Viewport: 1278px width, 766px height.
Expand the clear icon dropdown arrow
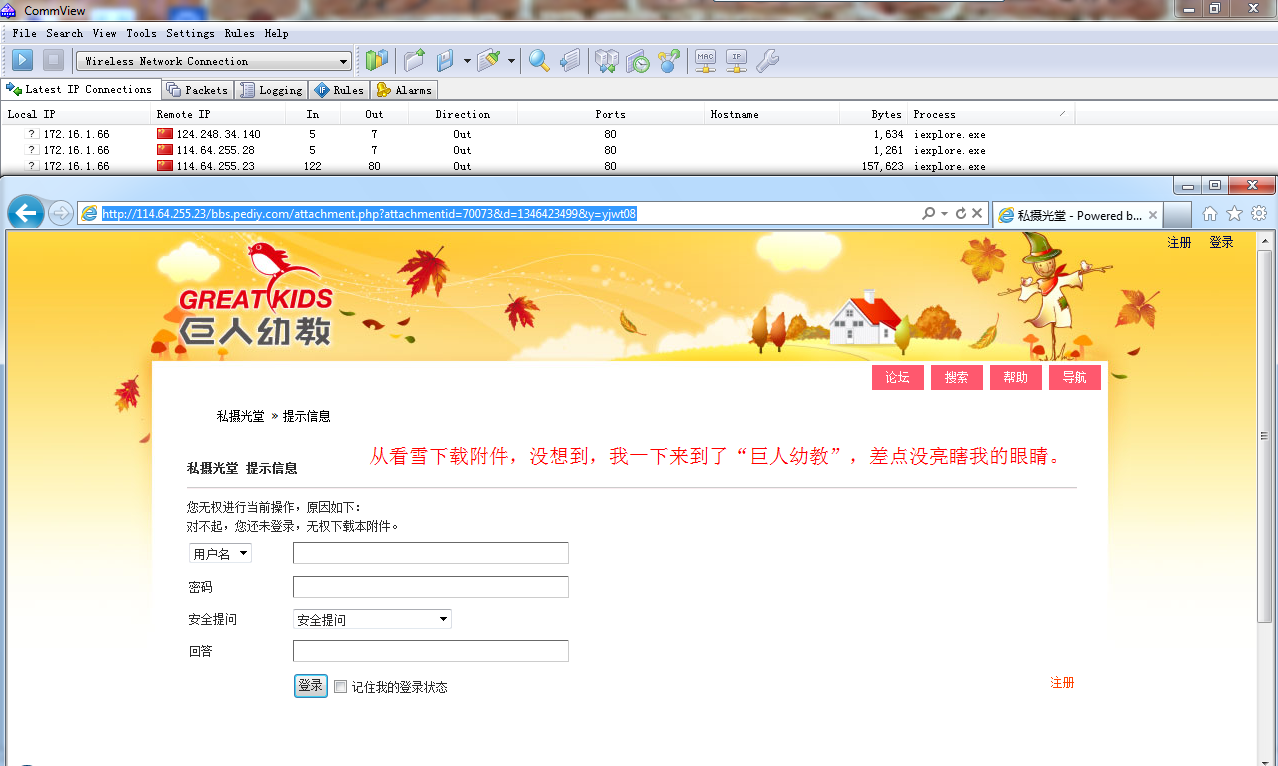pos(511,61)
